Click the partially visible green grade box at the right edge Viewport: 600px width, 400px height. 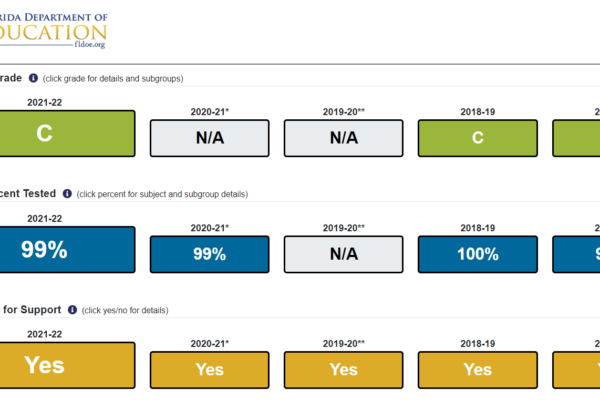576,138
